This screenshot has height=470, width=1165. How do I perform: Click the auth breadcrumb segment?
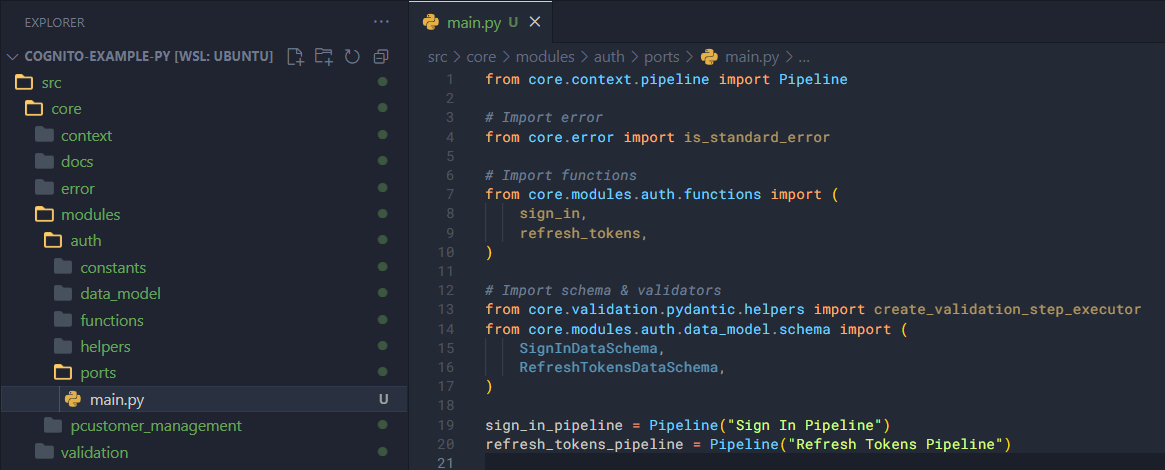[608, 57]
